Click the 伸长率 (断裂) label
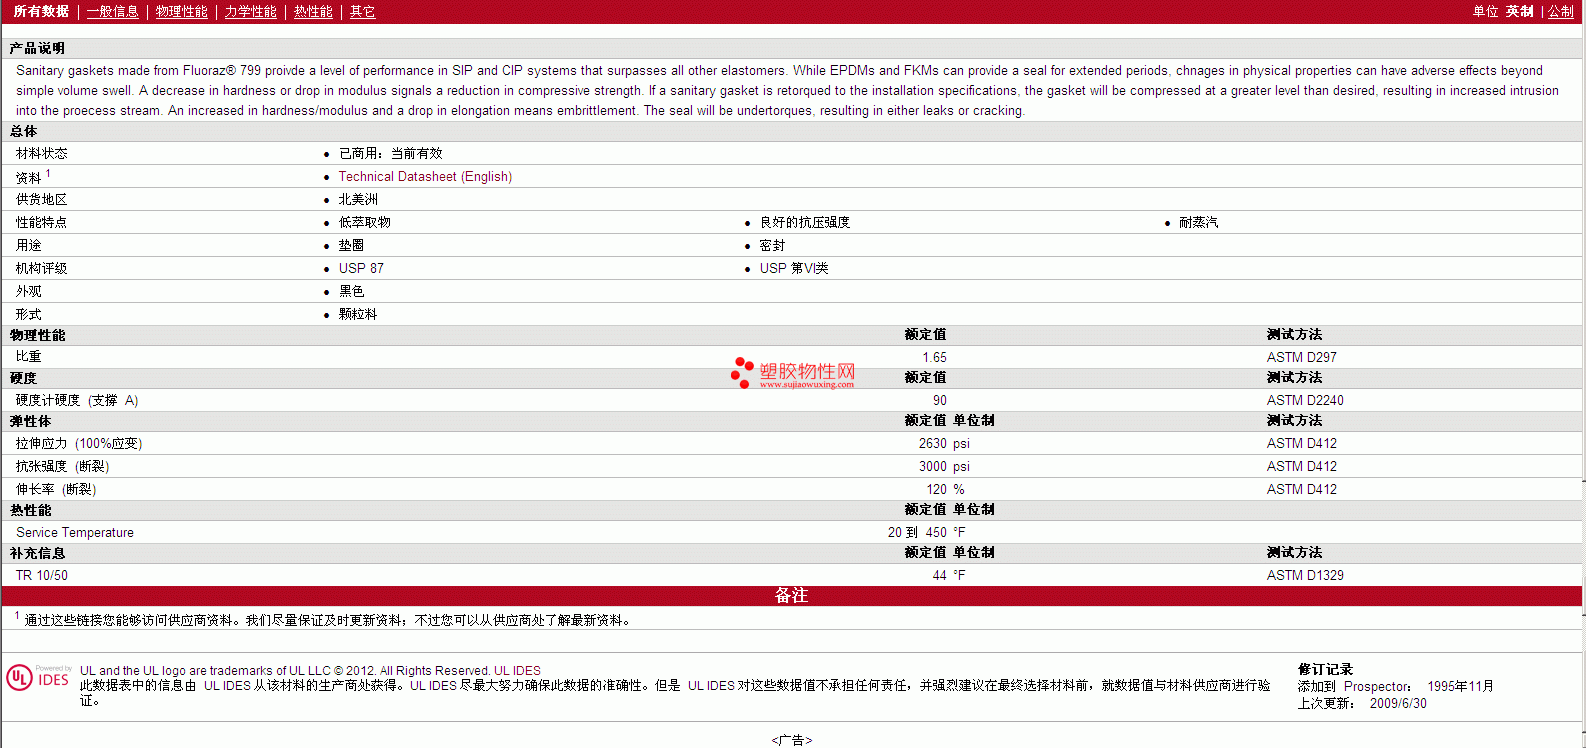Image resolution: width=1586 pixels, height=748 pixels. (56, 489)
